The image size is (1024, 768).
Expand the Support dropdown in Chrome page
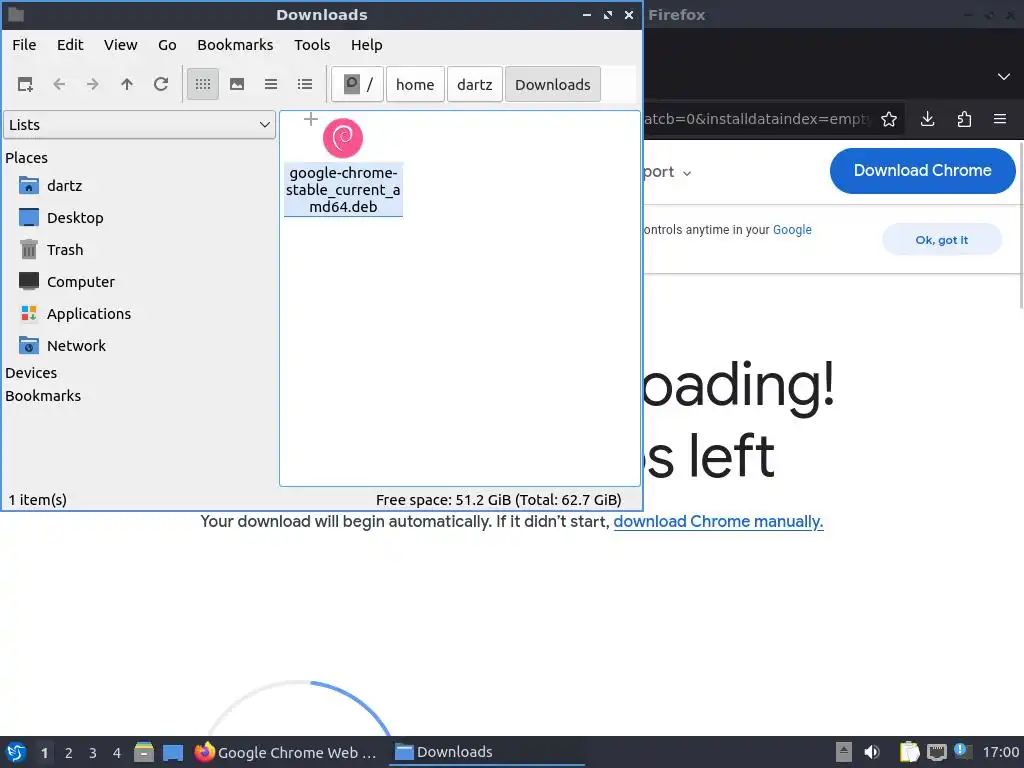tap(667, 172)
